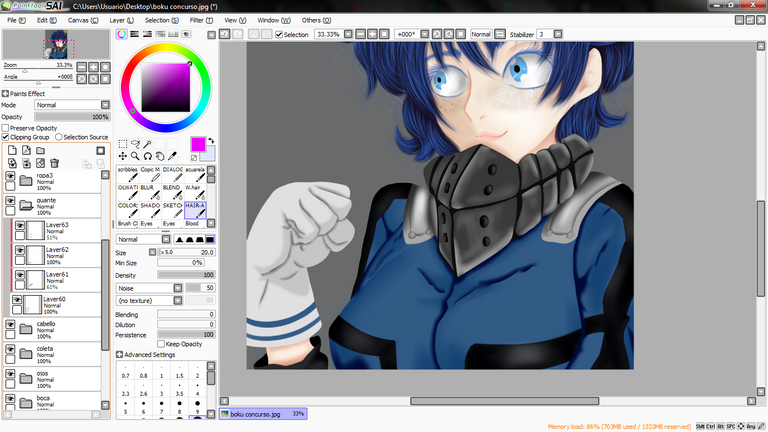The image size is (768, 432).
Task: Select the Lasso tool
Action: [x=135, y=144]
